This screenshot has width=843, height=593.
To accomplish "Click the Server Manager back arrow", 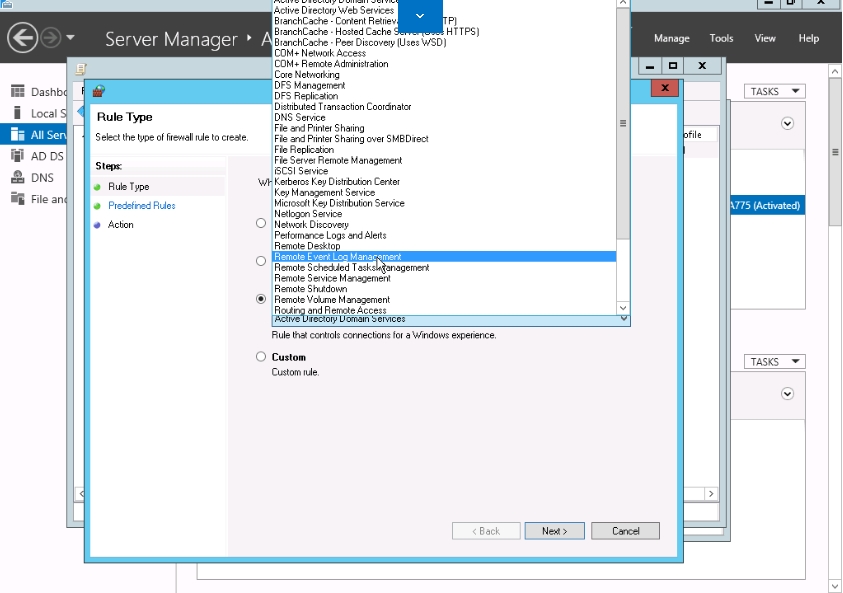I will point(22,38).
